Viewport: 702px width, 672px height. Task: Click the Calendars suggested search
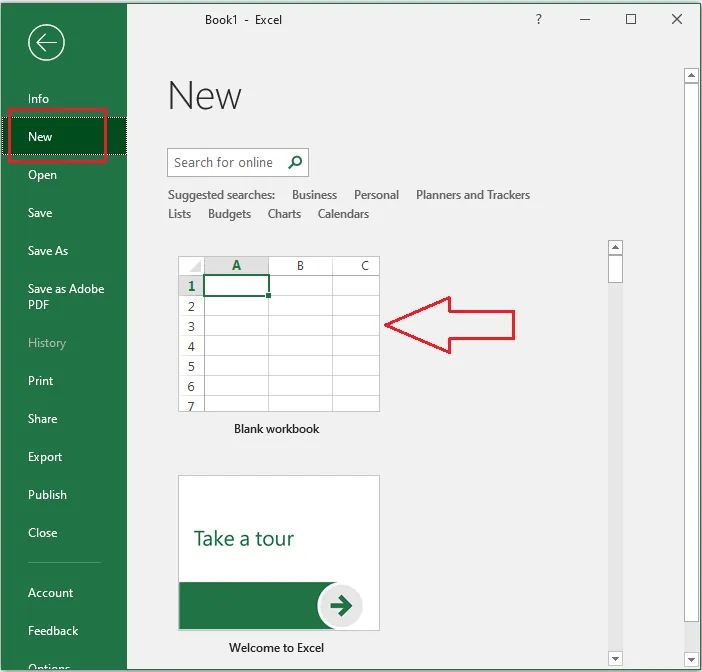point(343,214)
